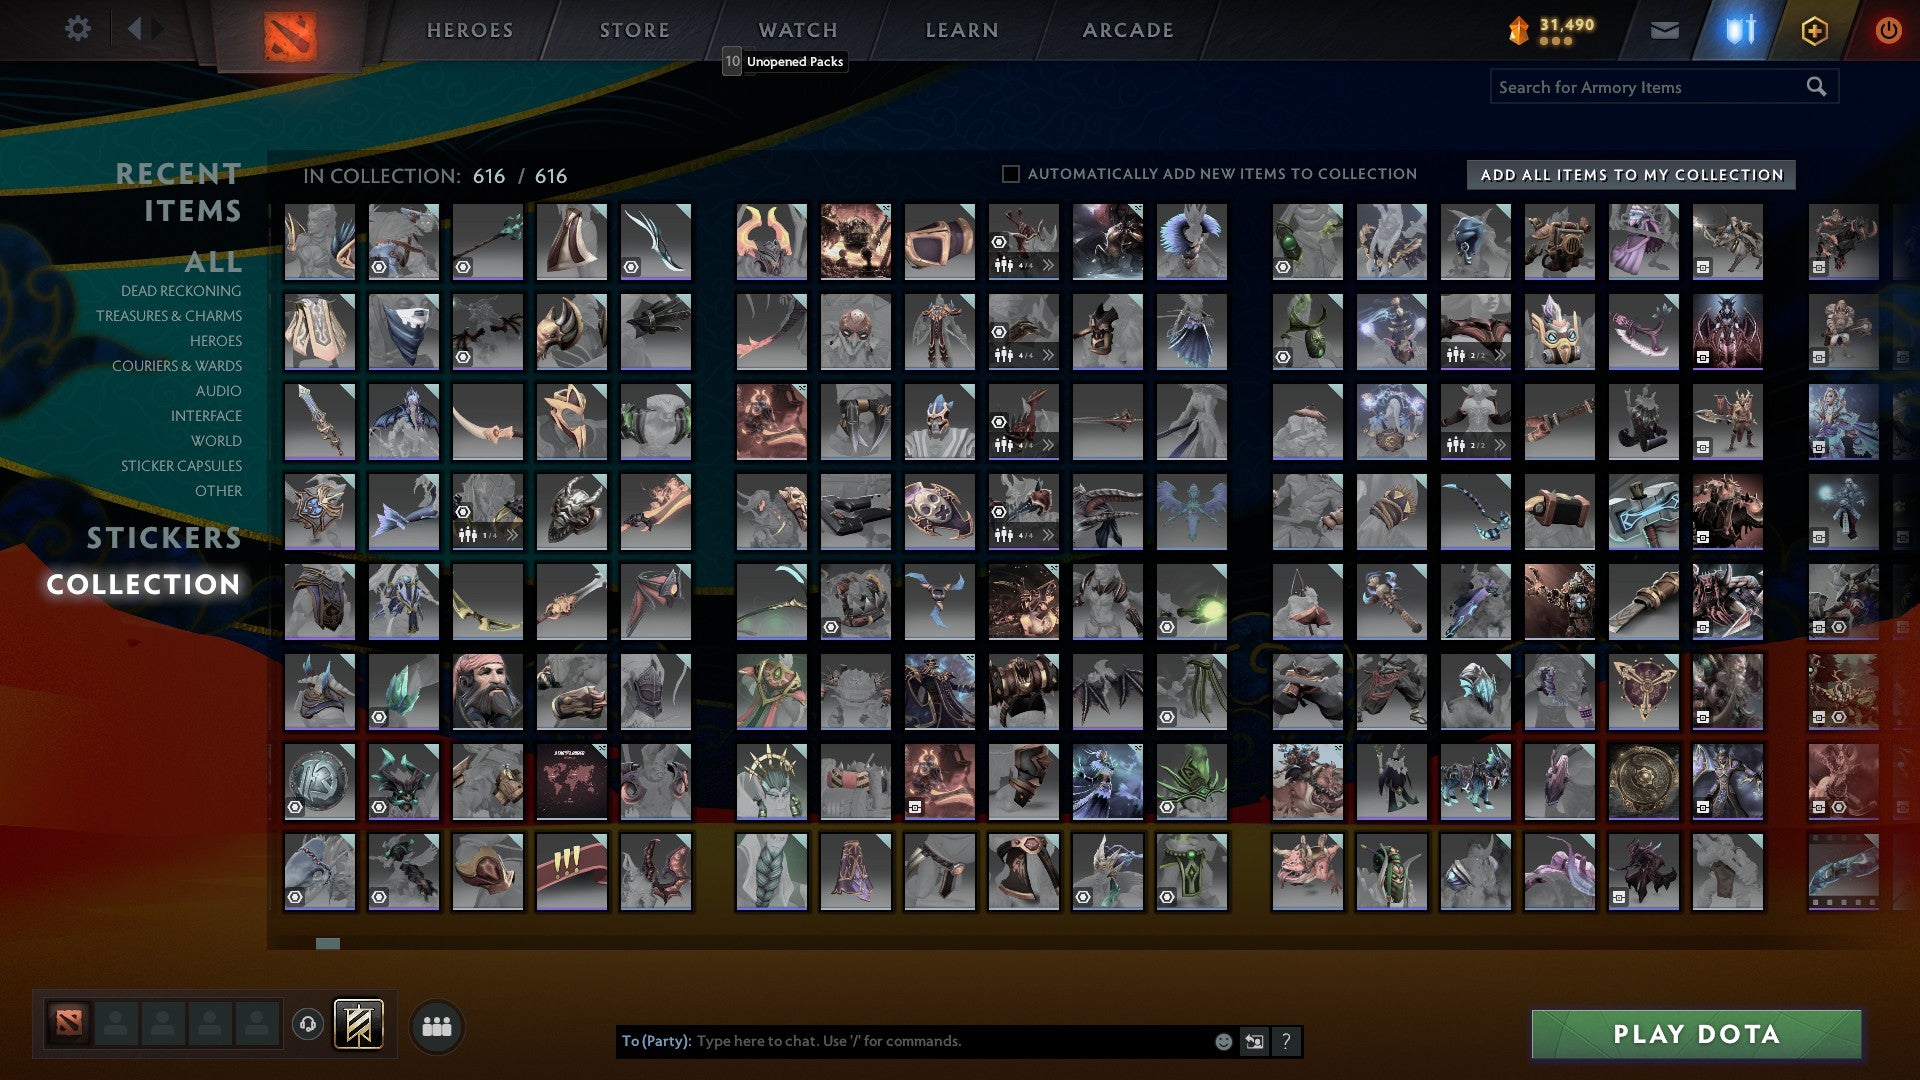Open the Dota Plus golden plus icon
Image resolution: width=1920 pixels, height=1080 pixels.
[x=1814, y=30]
